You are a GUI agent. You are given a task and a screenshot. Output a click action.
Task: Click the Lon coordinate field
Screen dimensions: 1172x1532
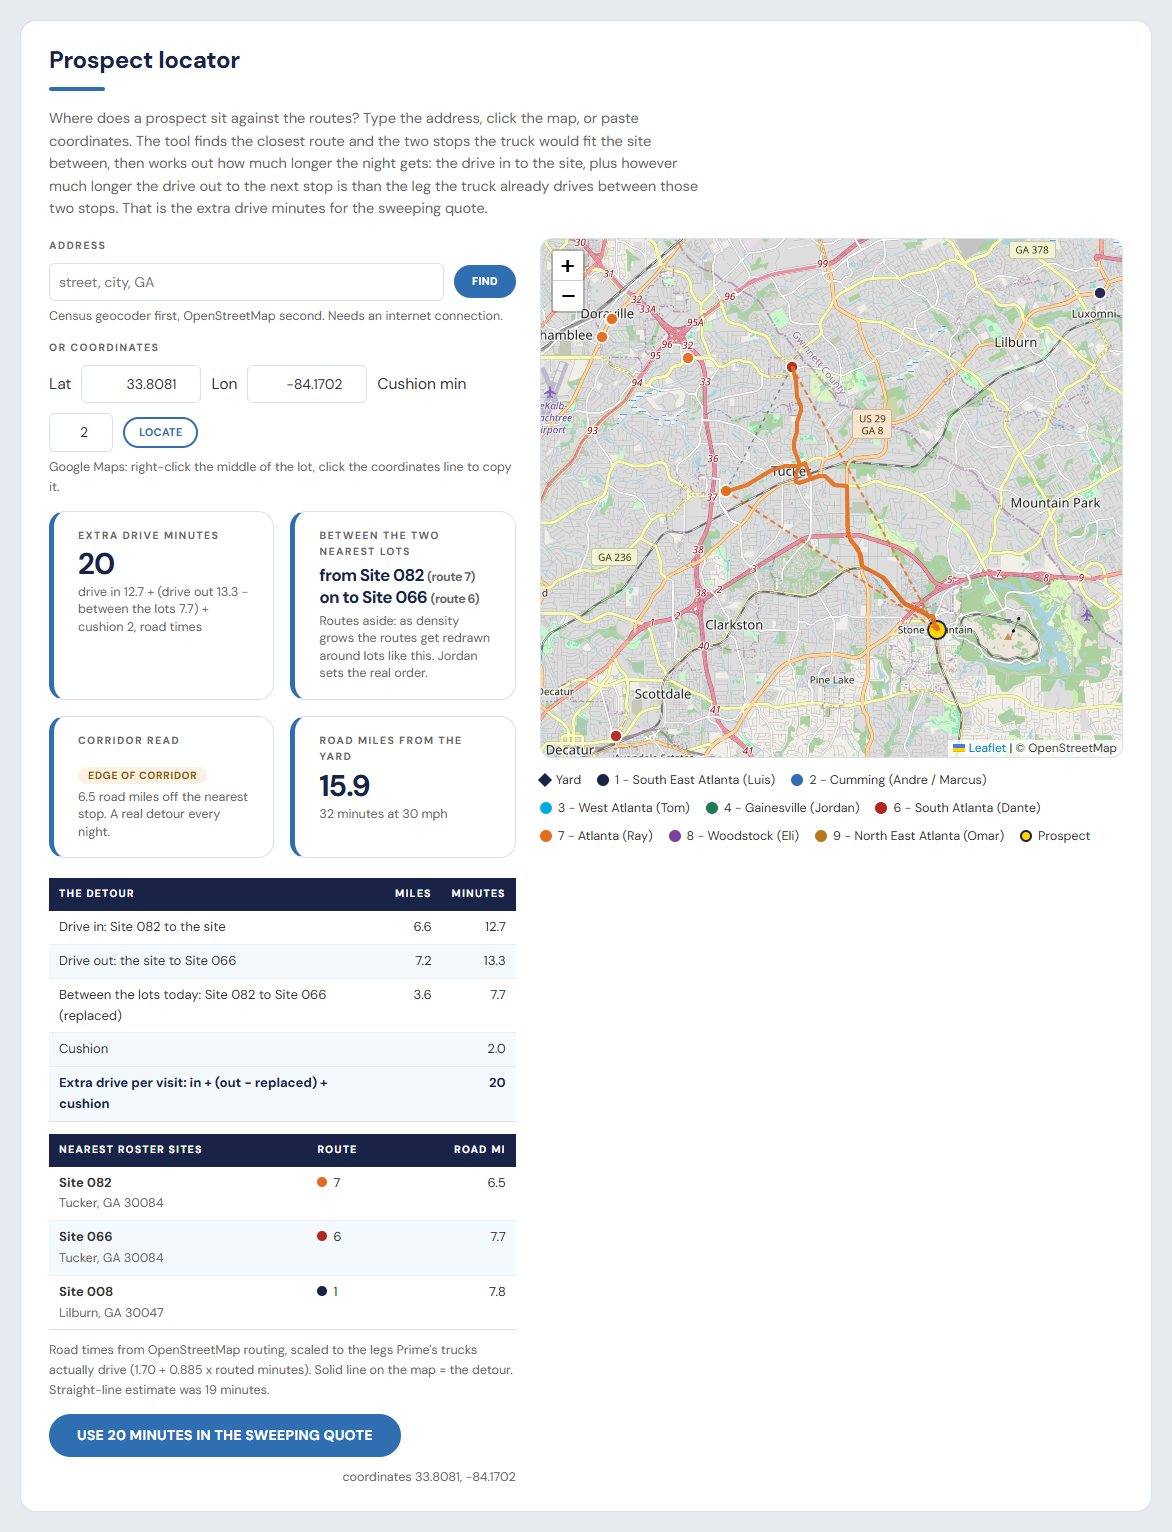pos(307,384)
